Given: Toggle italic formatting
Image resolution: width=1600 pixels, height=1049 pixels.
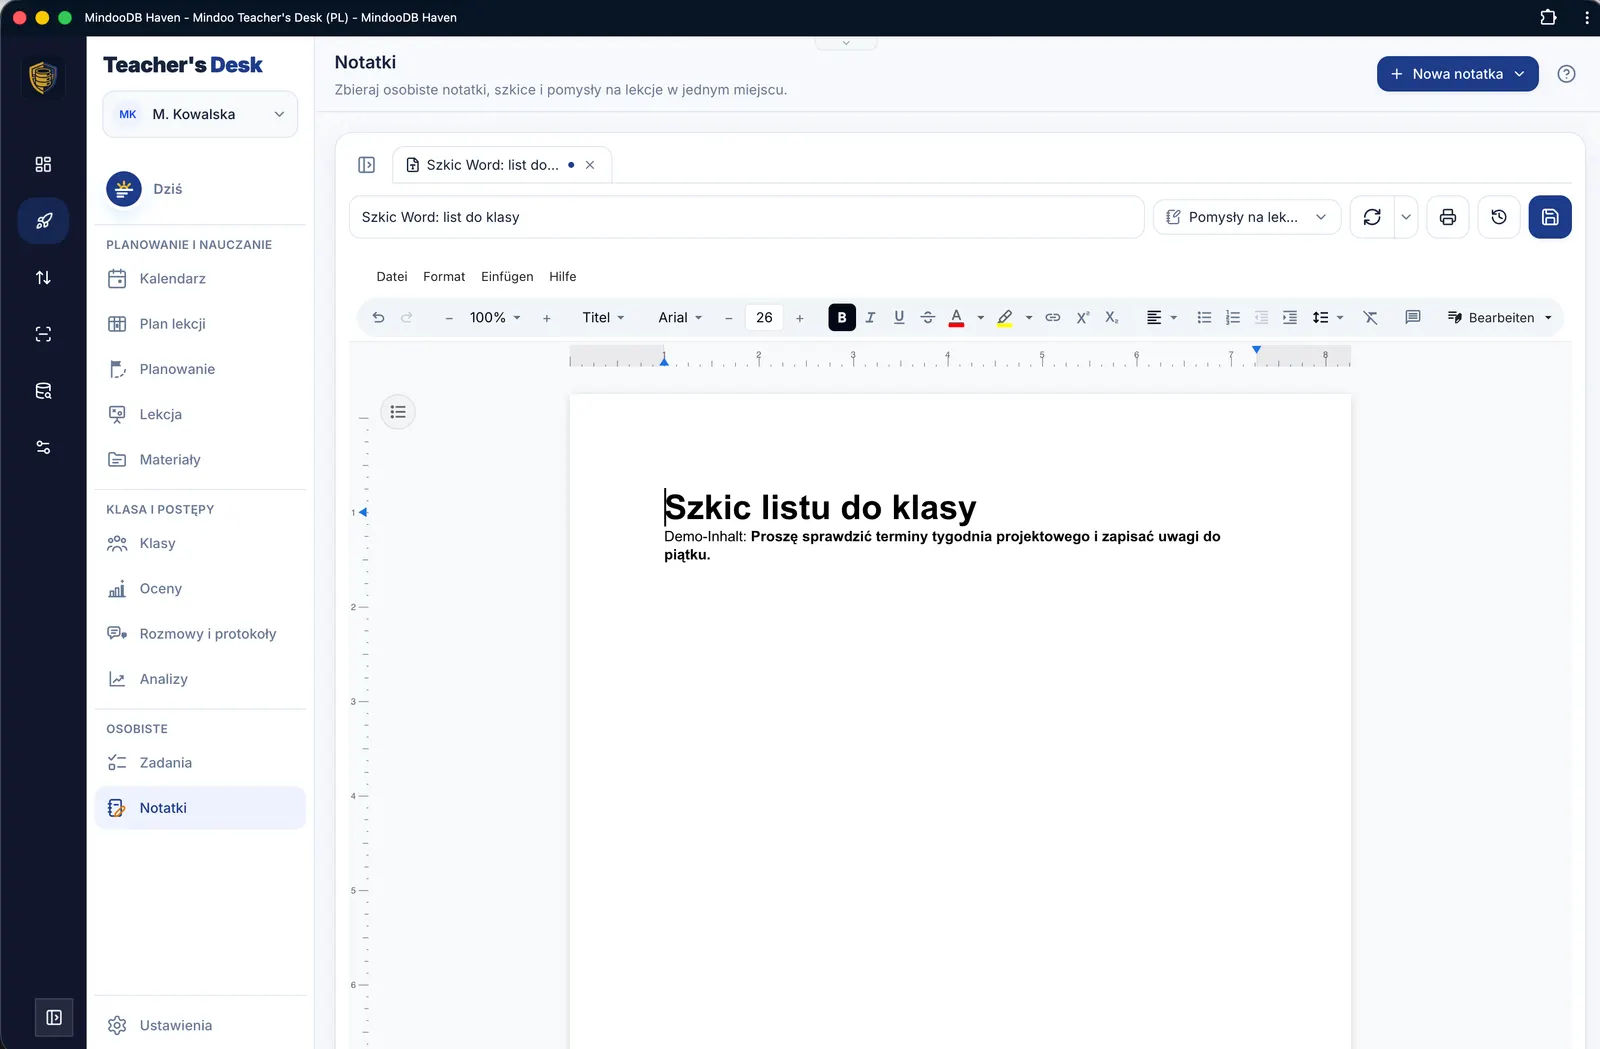Looking at the screenshot, I should coord(870,318).
